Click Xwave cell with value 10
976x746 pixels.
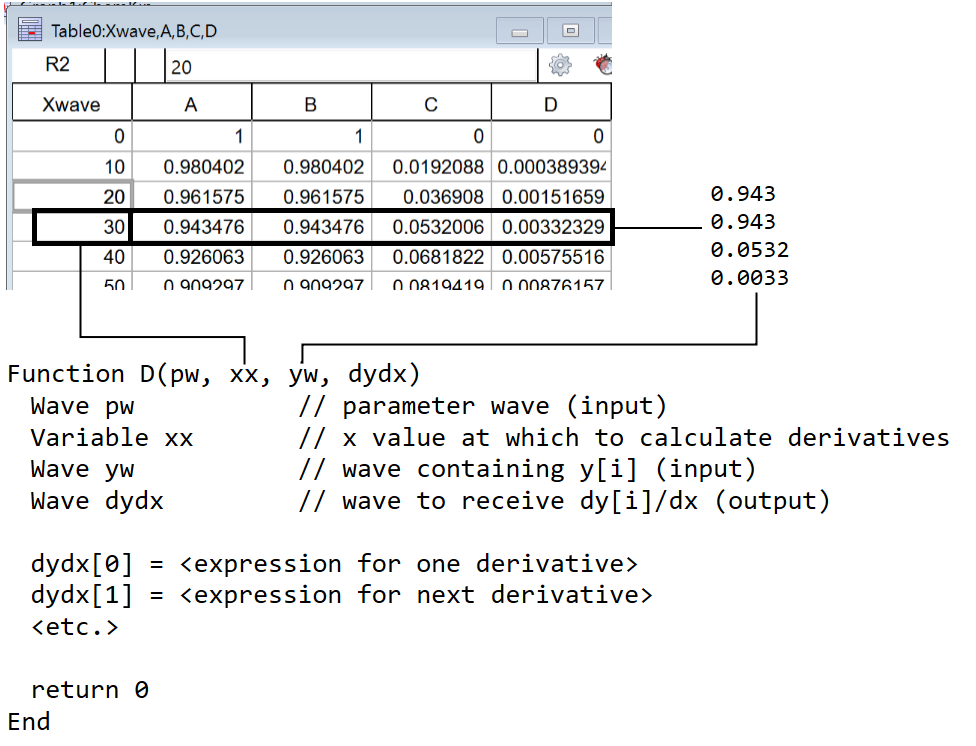(x=71, y=167)
